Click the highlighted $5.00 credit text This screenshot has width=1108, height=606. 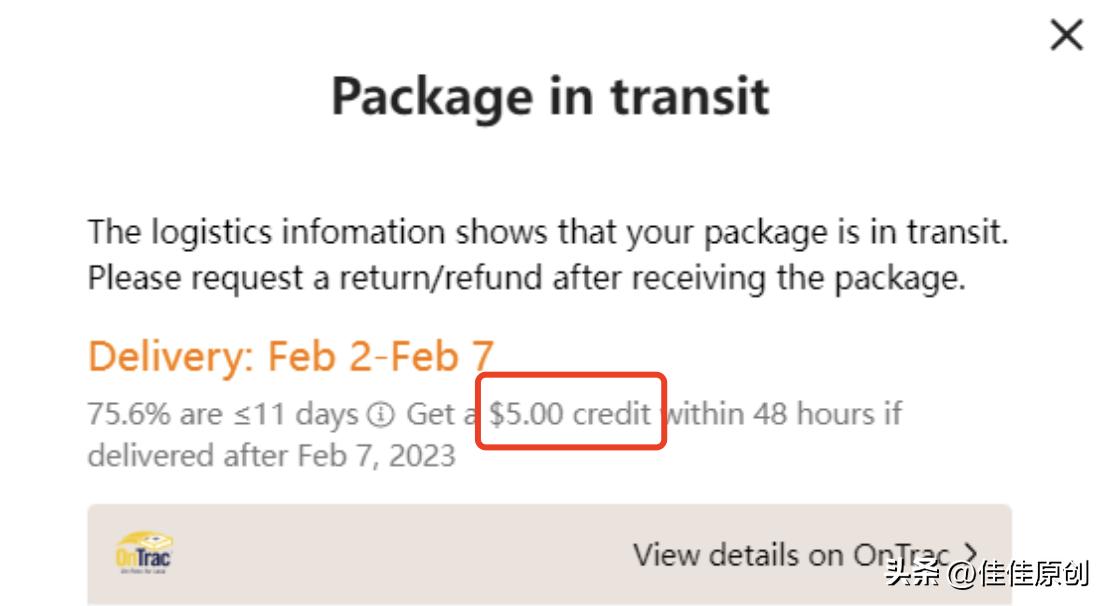pyautogui.click(x=570, y=413)
